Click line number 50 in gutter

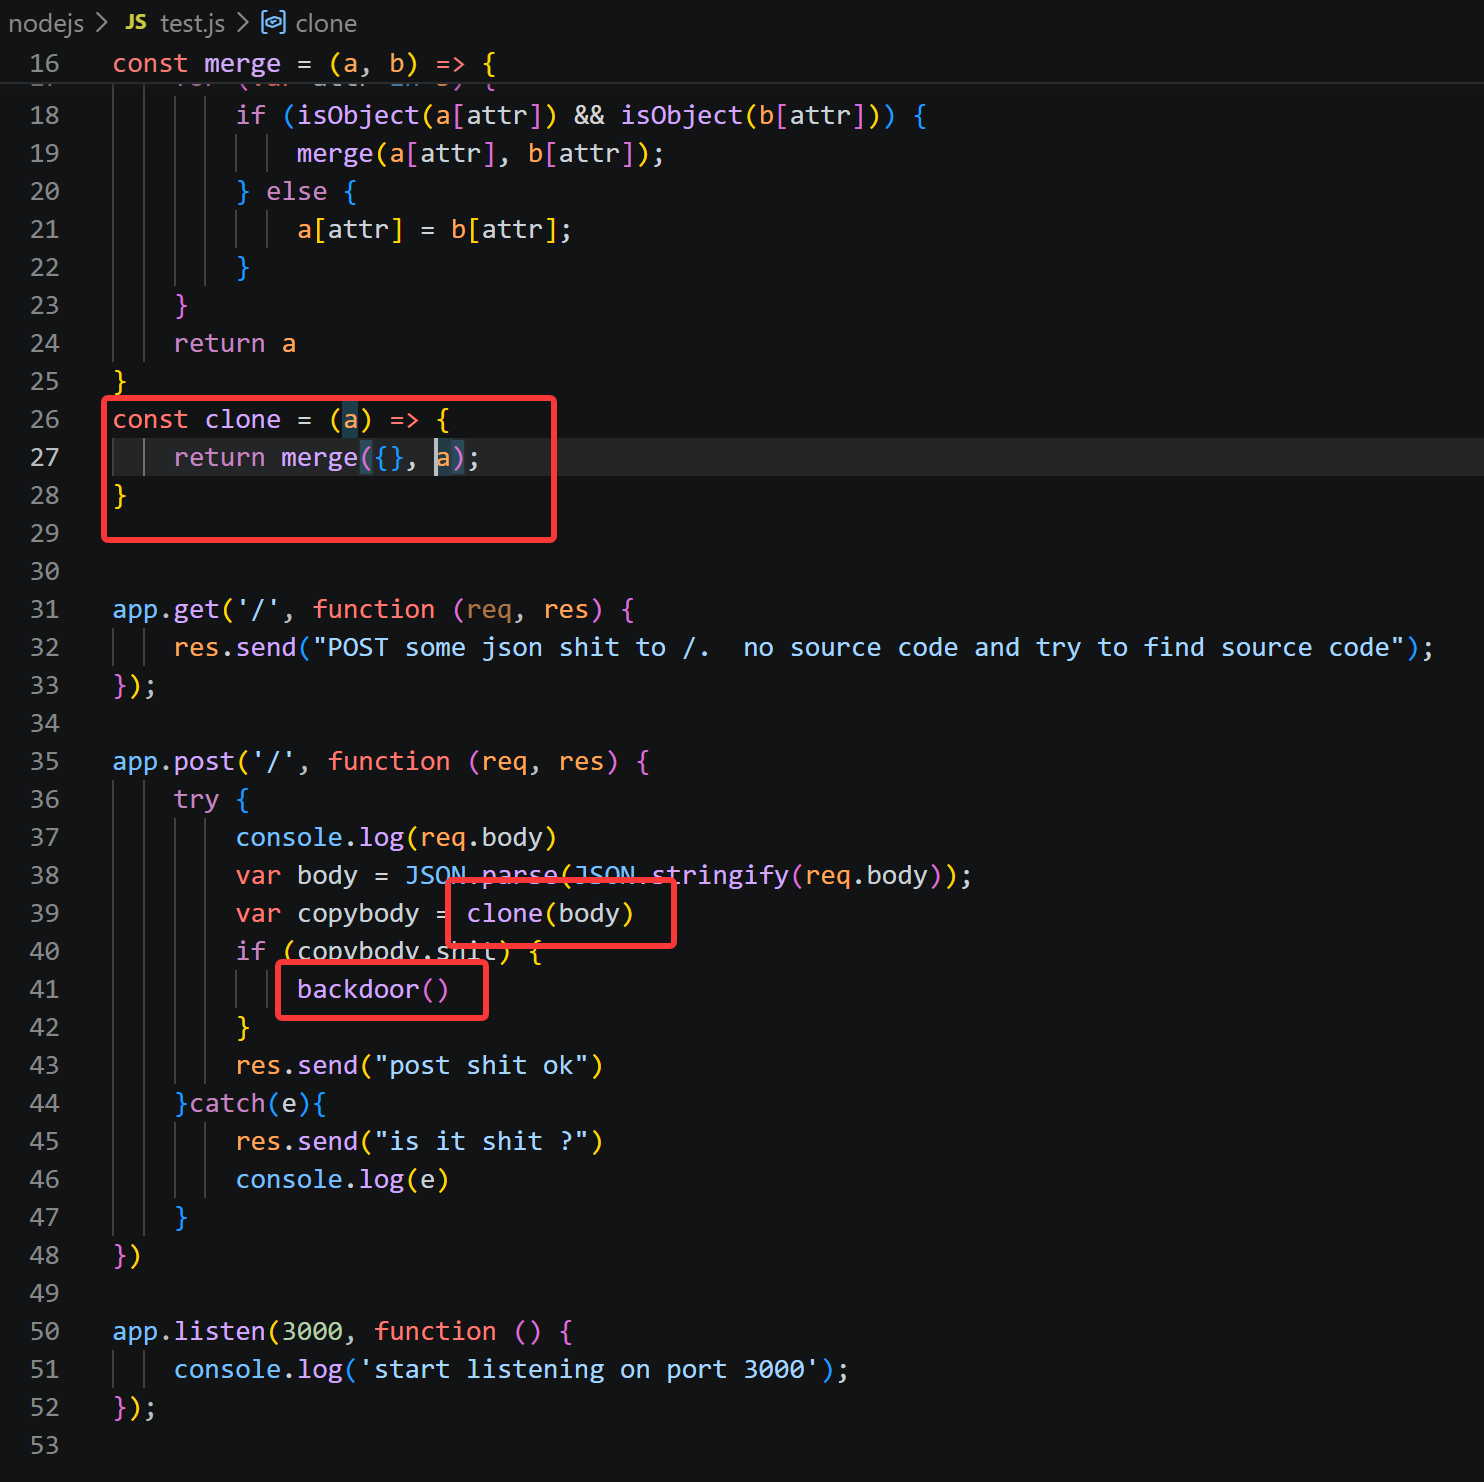click(44, 1331)
